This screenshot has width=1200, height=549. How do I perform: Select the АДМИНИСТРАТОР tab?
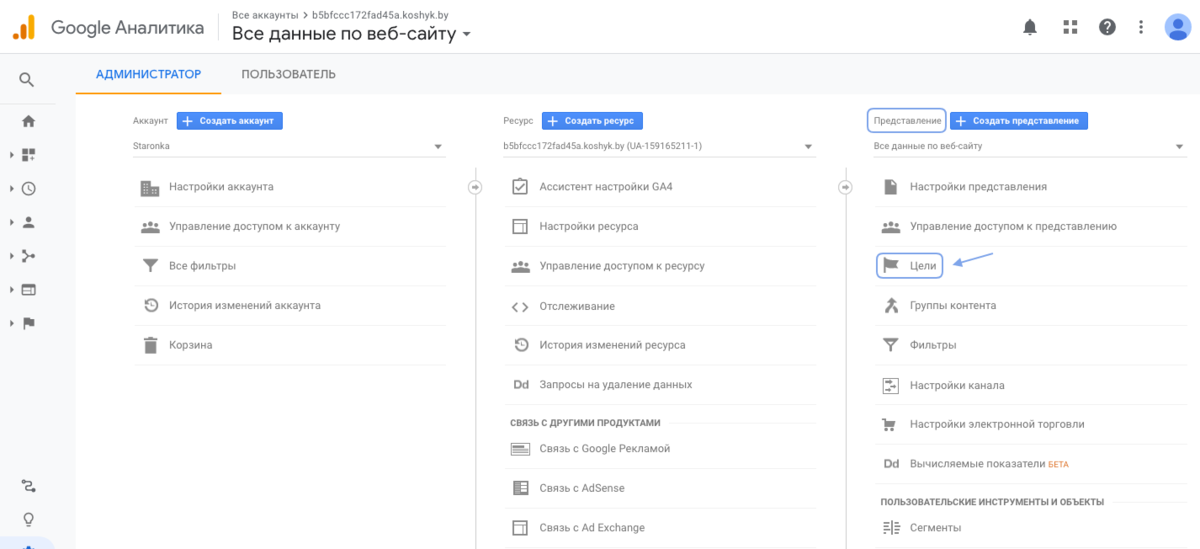tap(148, 74)
